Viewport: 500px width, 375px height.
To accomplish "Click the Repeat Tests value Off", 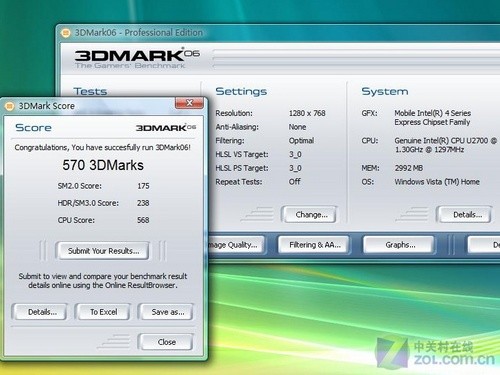I will click(x=294, y=182).
